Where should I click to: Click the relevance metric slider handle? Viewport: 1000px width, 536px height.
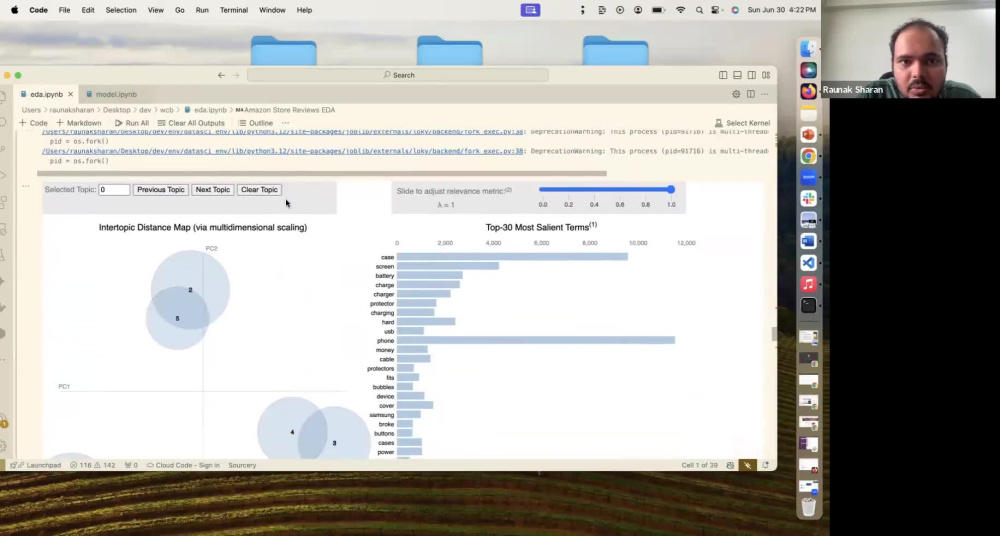click(671, 190)
